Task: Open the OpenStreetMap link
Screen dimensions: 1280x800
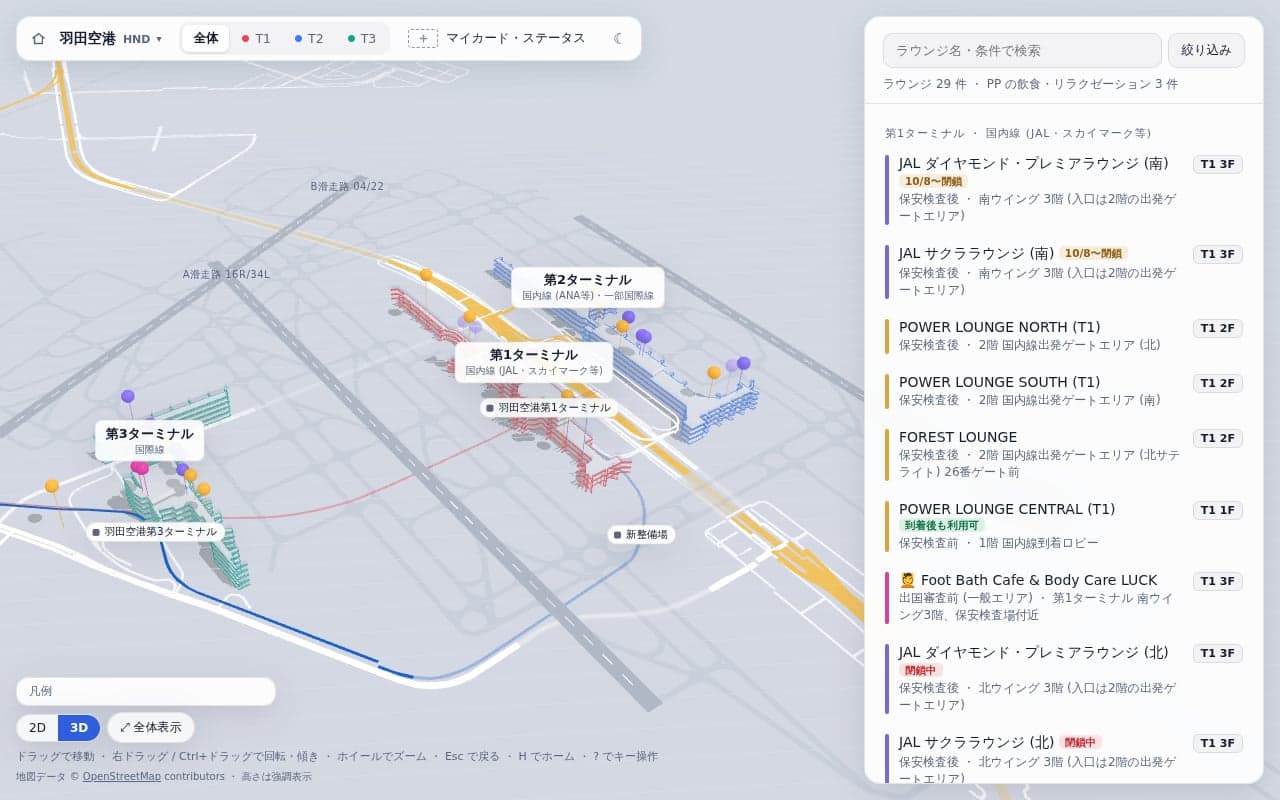Action: pos(122,776)
